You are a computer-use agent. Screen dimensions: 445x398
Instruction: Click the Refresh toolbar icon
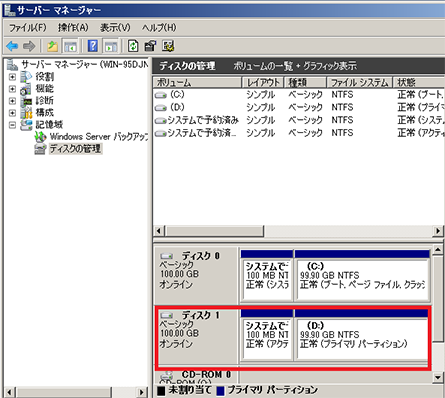pos(133,46)
